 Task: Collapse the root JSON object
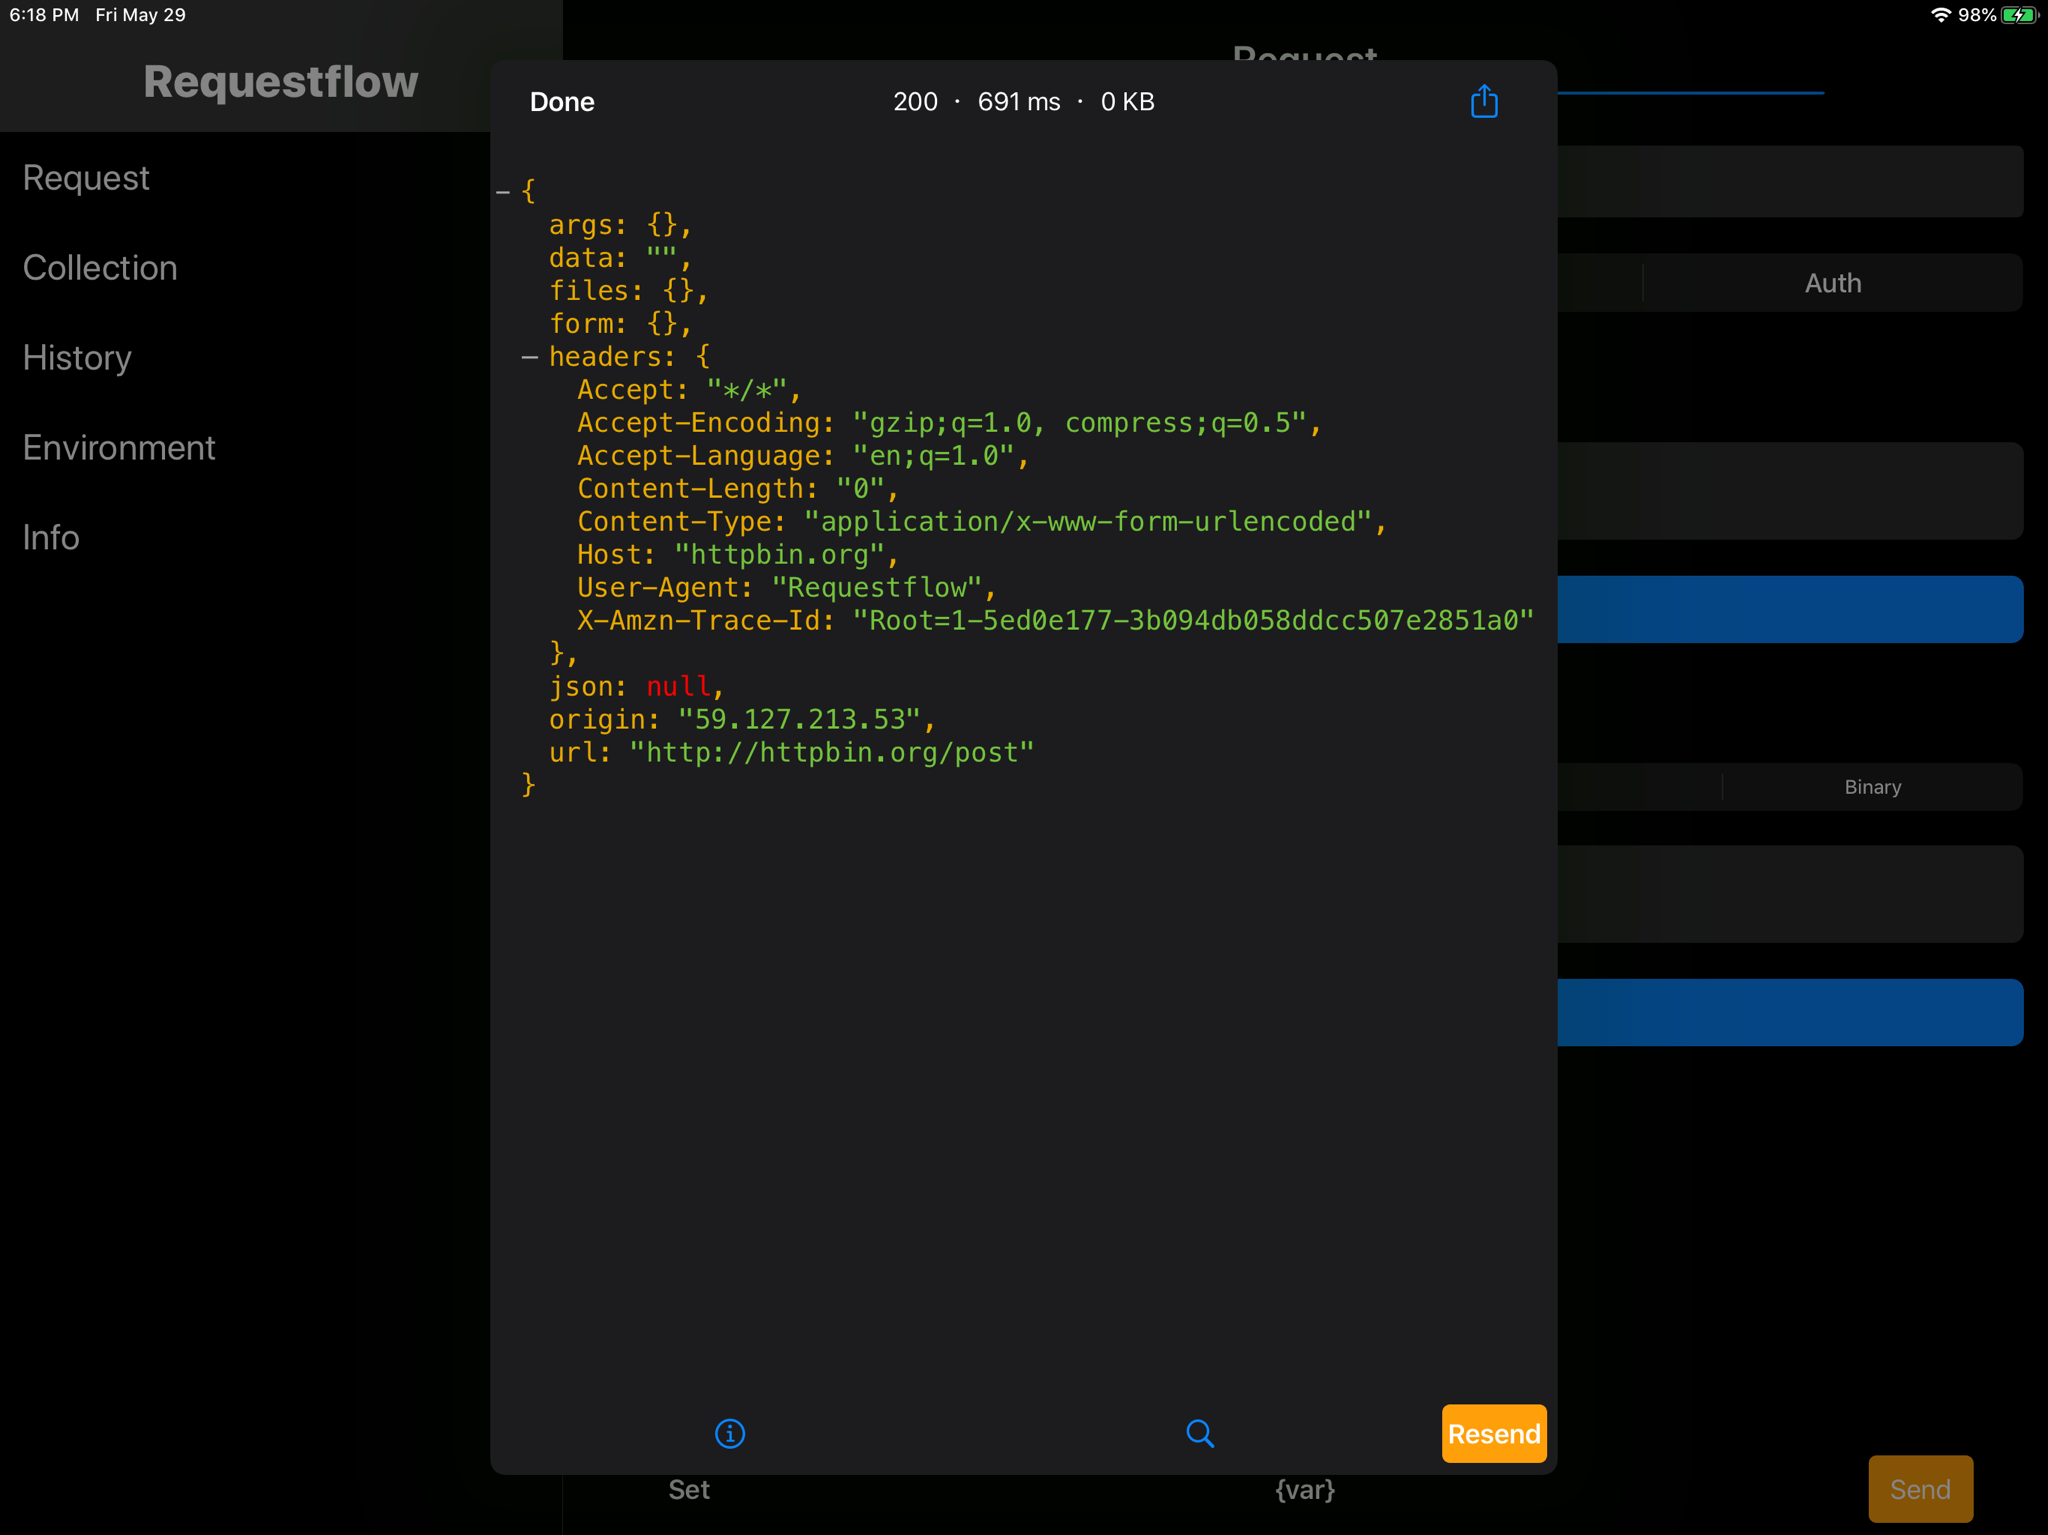[503, 191]
